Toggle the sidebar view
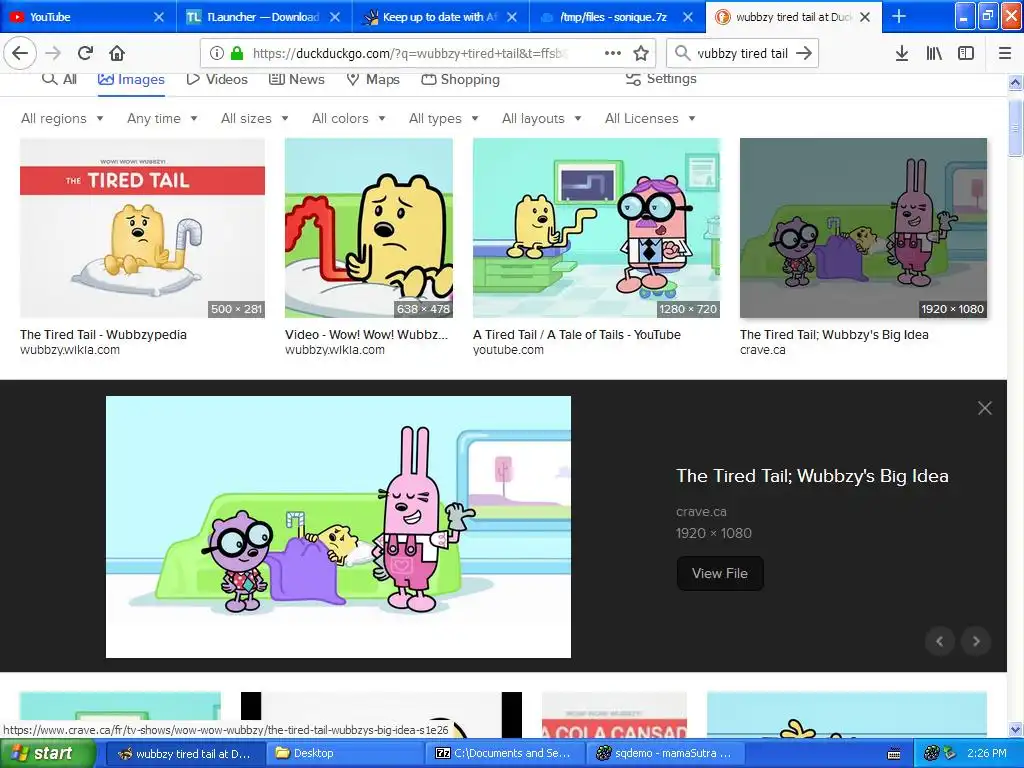The width and height of the screenshot is (1024, 768). pos(966,54)
